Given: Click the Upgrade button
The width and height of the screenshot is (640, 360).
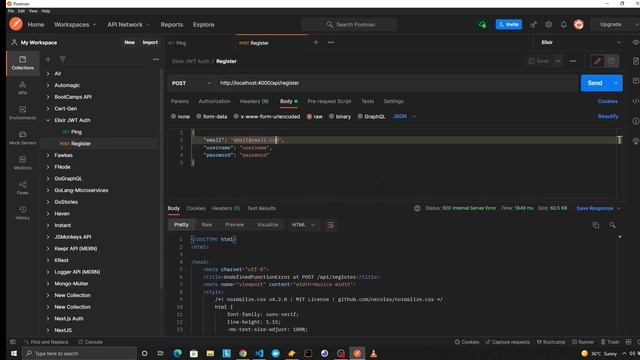Looking at the screenshot, I should pos(611,24).
